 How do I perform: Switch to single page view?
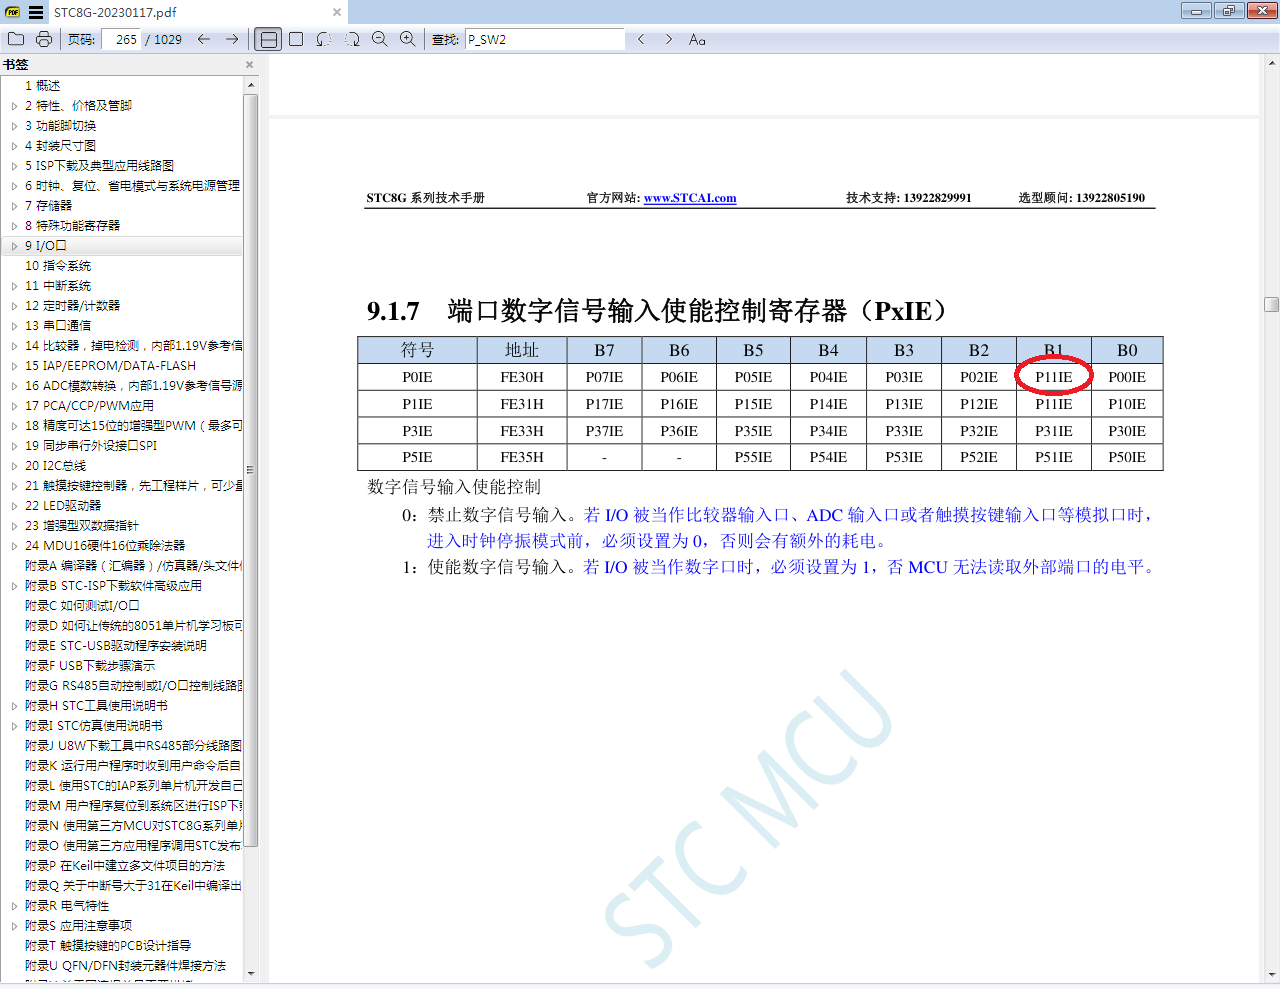click(296, 39)
